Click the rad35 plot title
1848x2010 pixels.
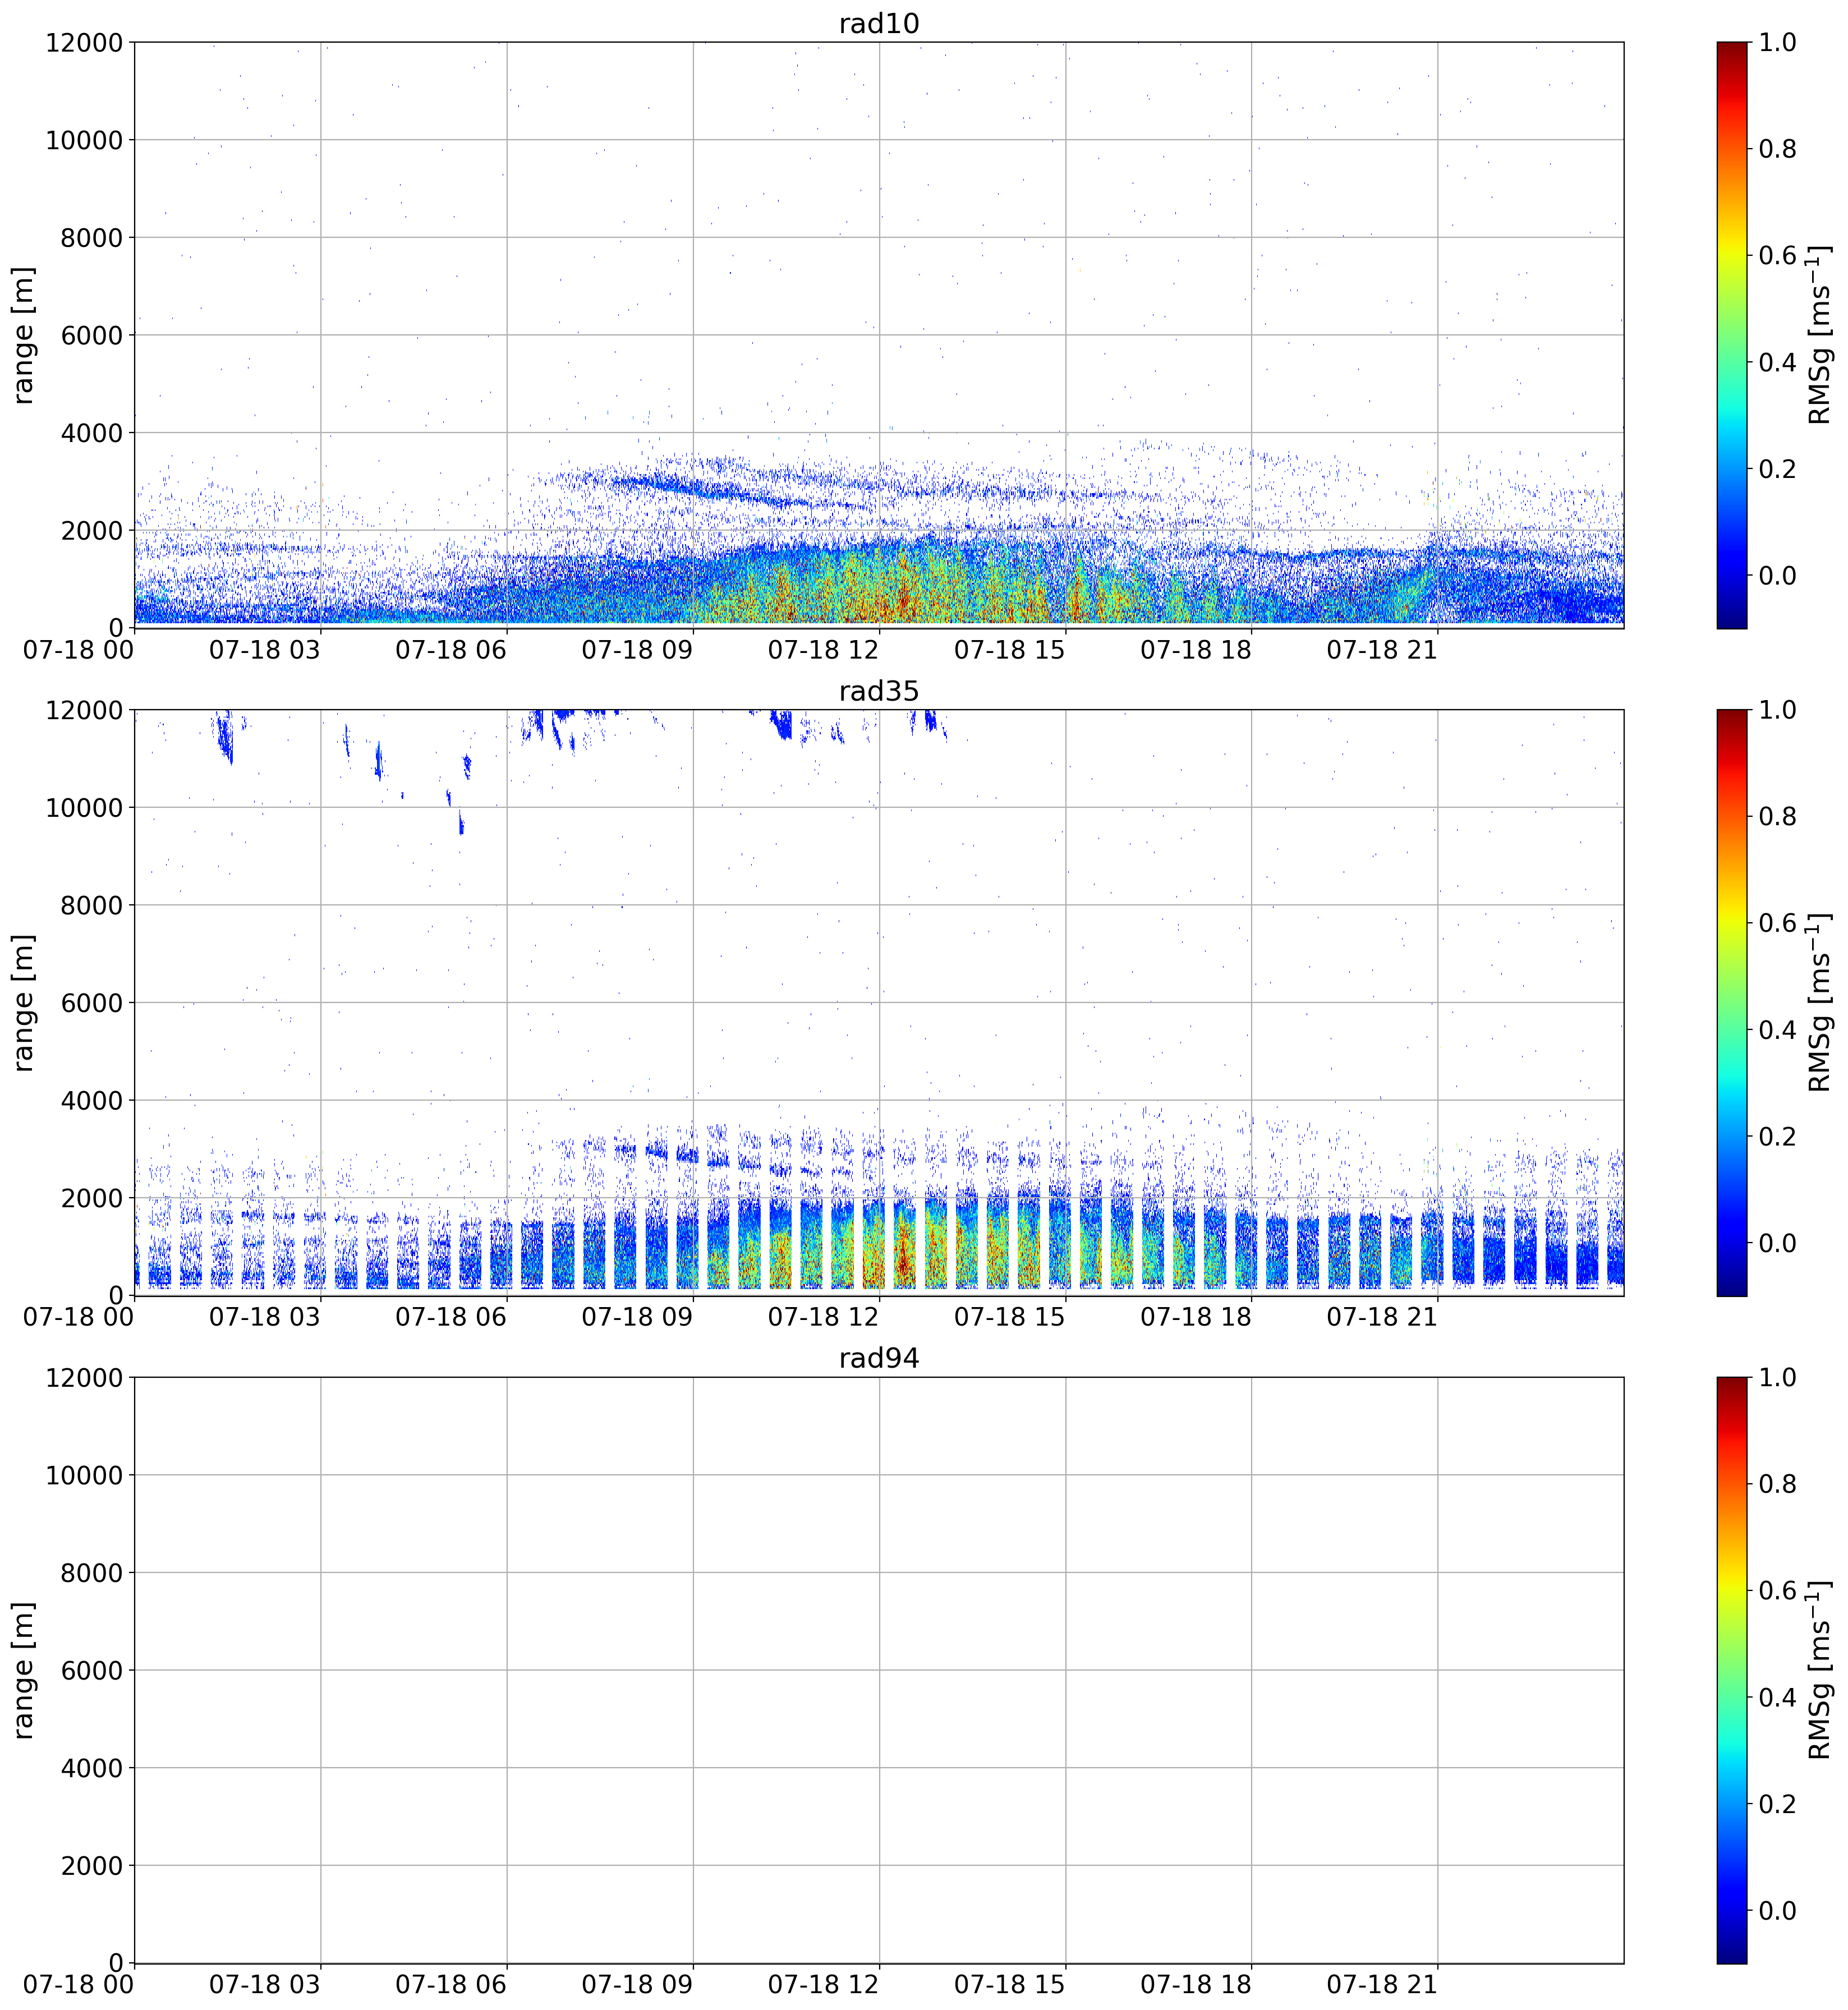coord(878,692)
